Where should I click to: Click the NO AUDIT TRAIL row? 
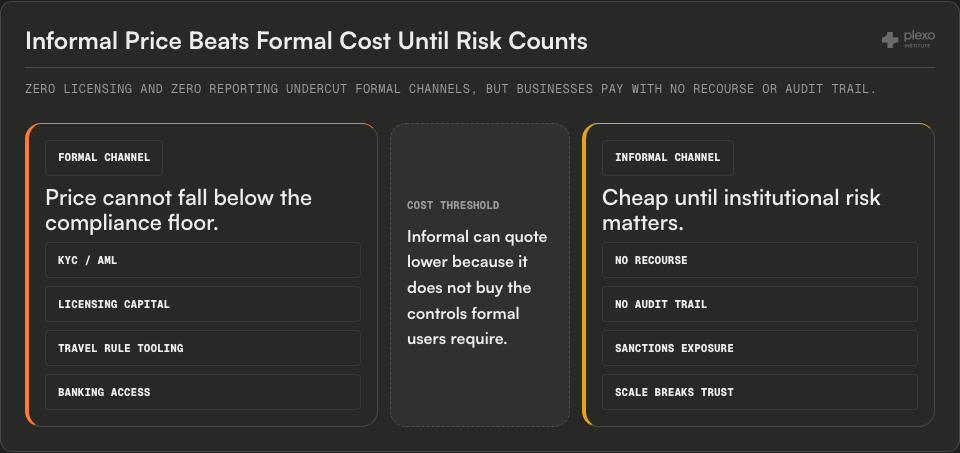click(760, 304)
